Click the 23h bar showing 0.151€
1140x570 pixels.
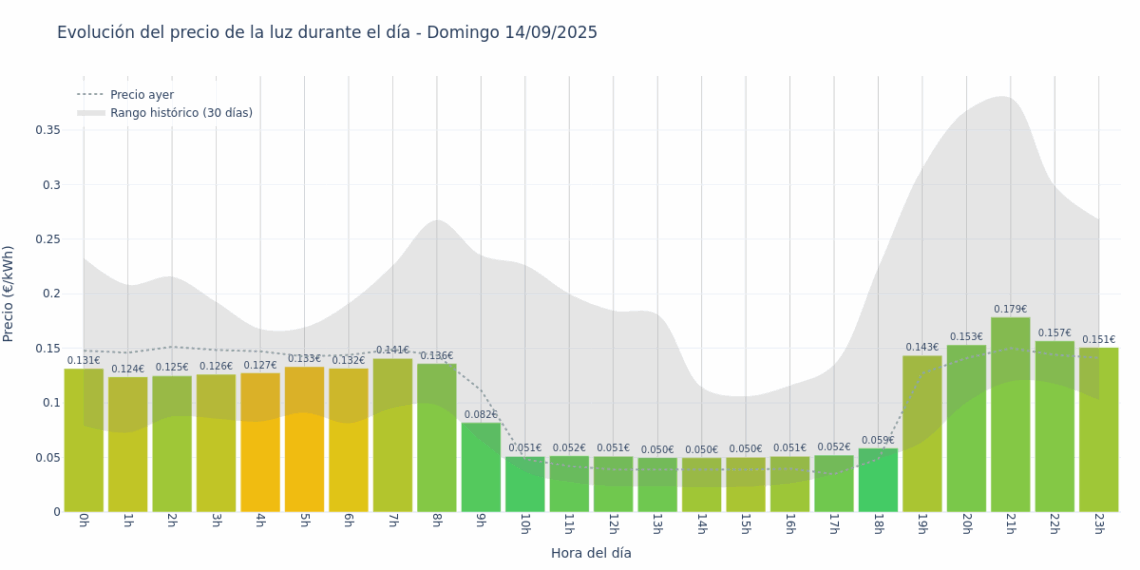point(1098,430)
